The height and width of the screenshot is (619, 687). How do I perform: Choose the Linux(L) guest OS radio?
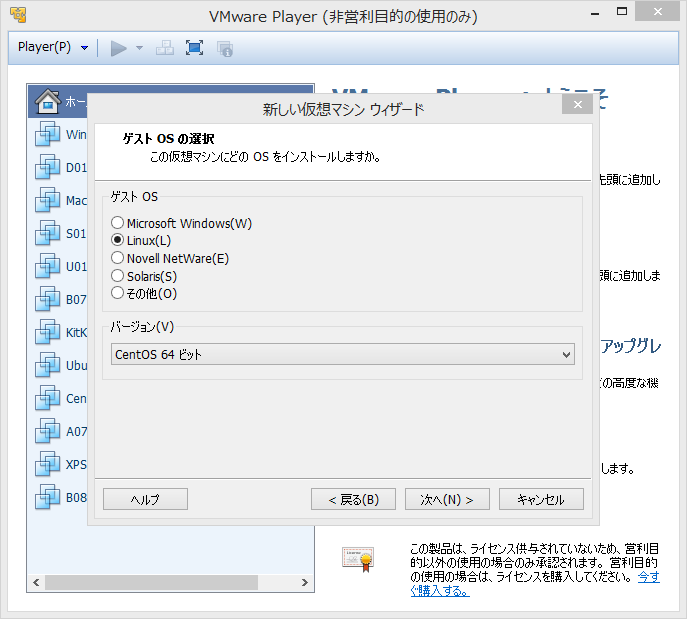coord(117,240)
